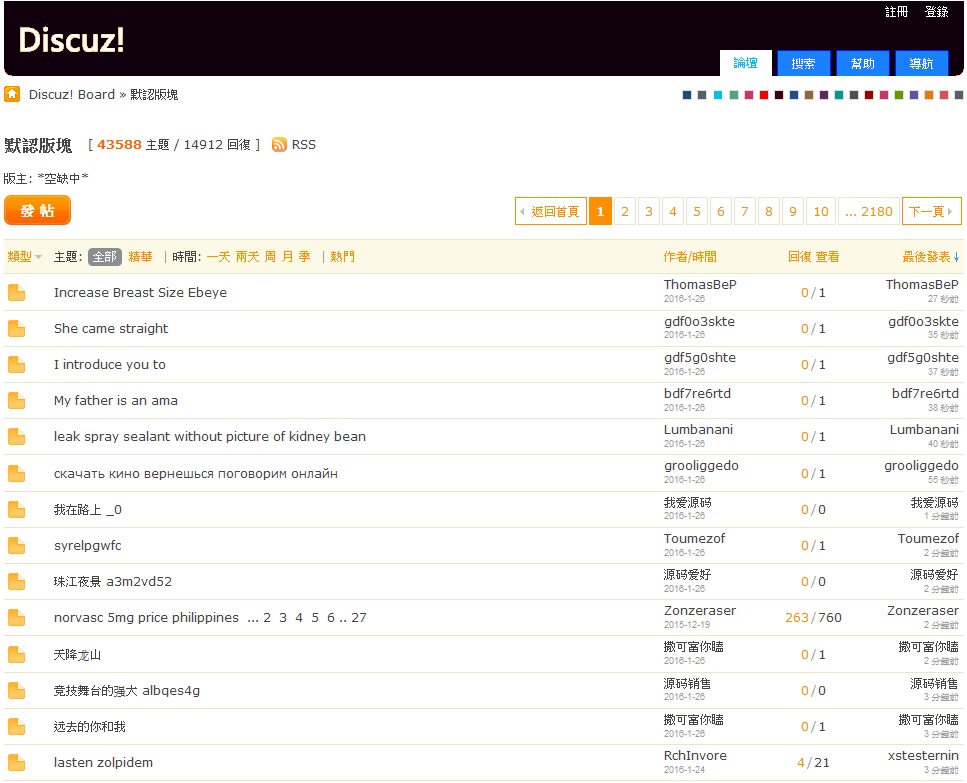Viewport: 967px width, 783px height.
Task: Open thread "天降龙山"
Action: point(77,654)
